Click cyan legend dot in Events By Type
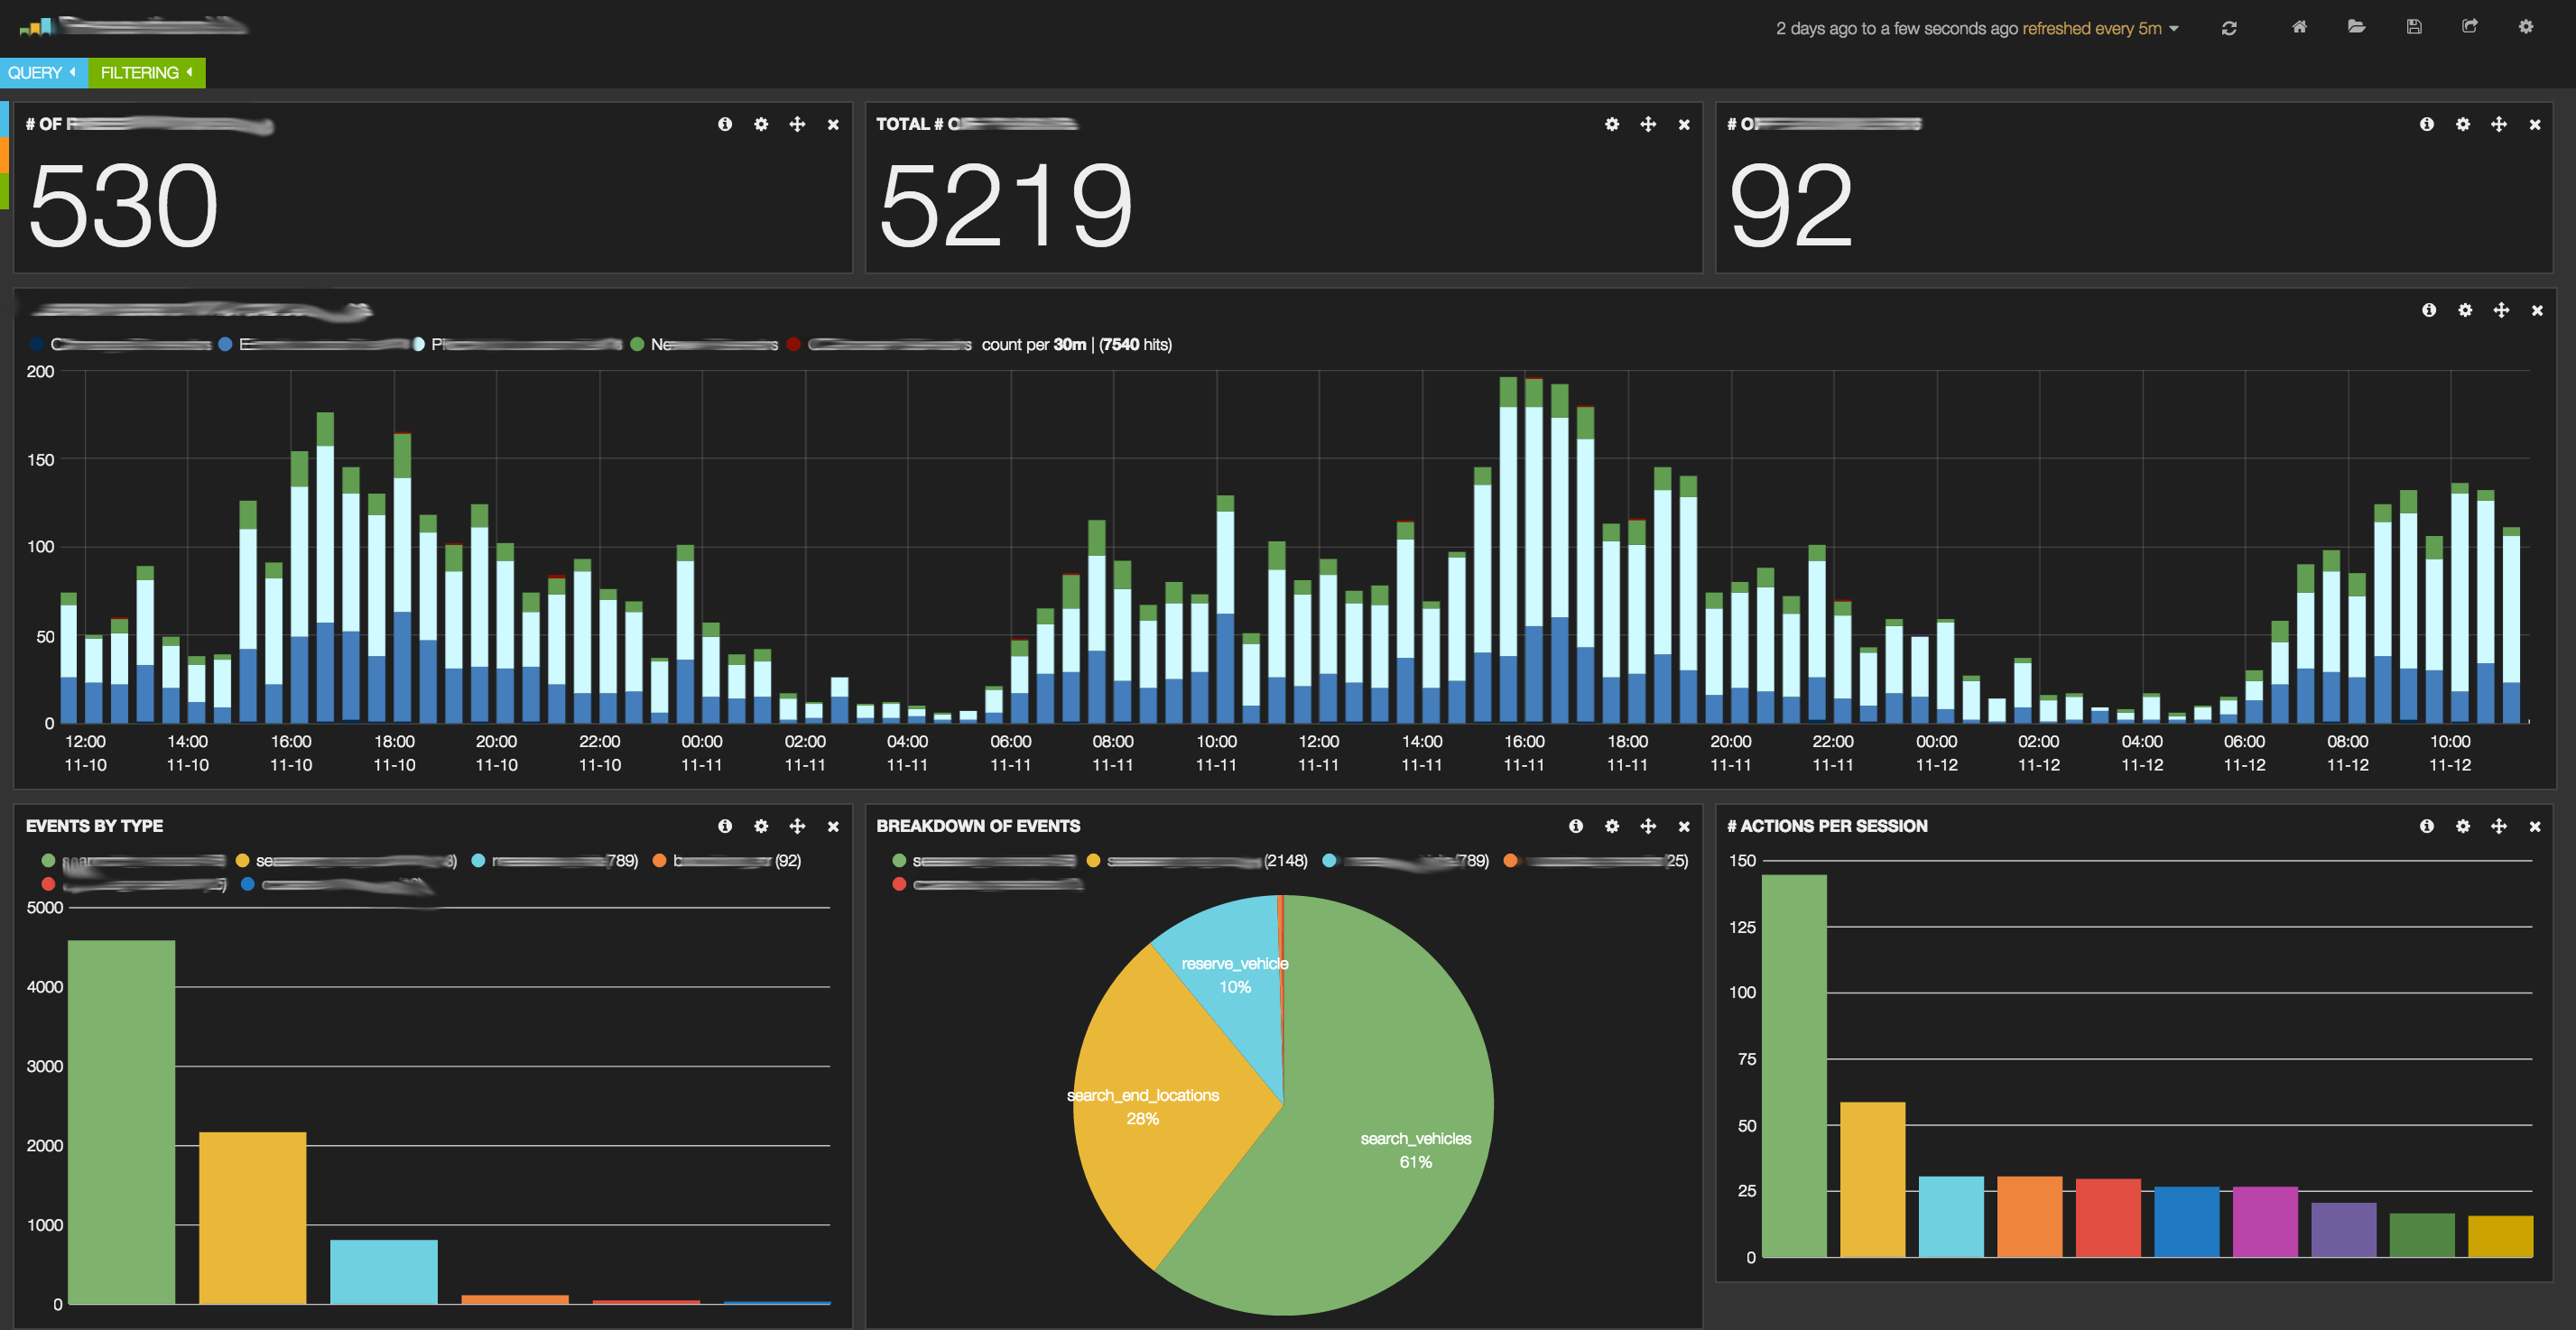 pos(478,860)
